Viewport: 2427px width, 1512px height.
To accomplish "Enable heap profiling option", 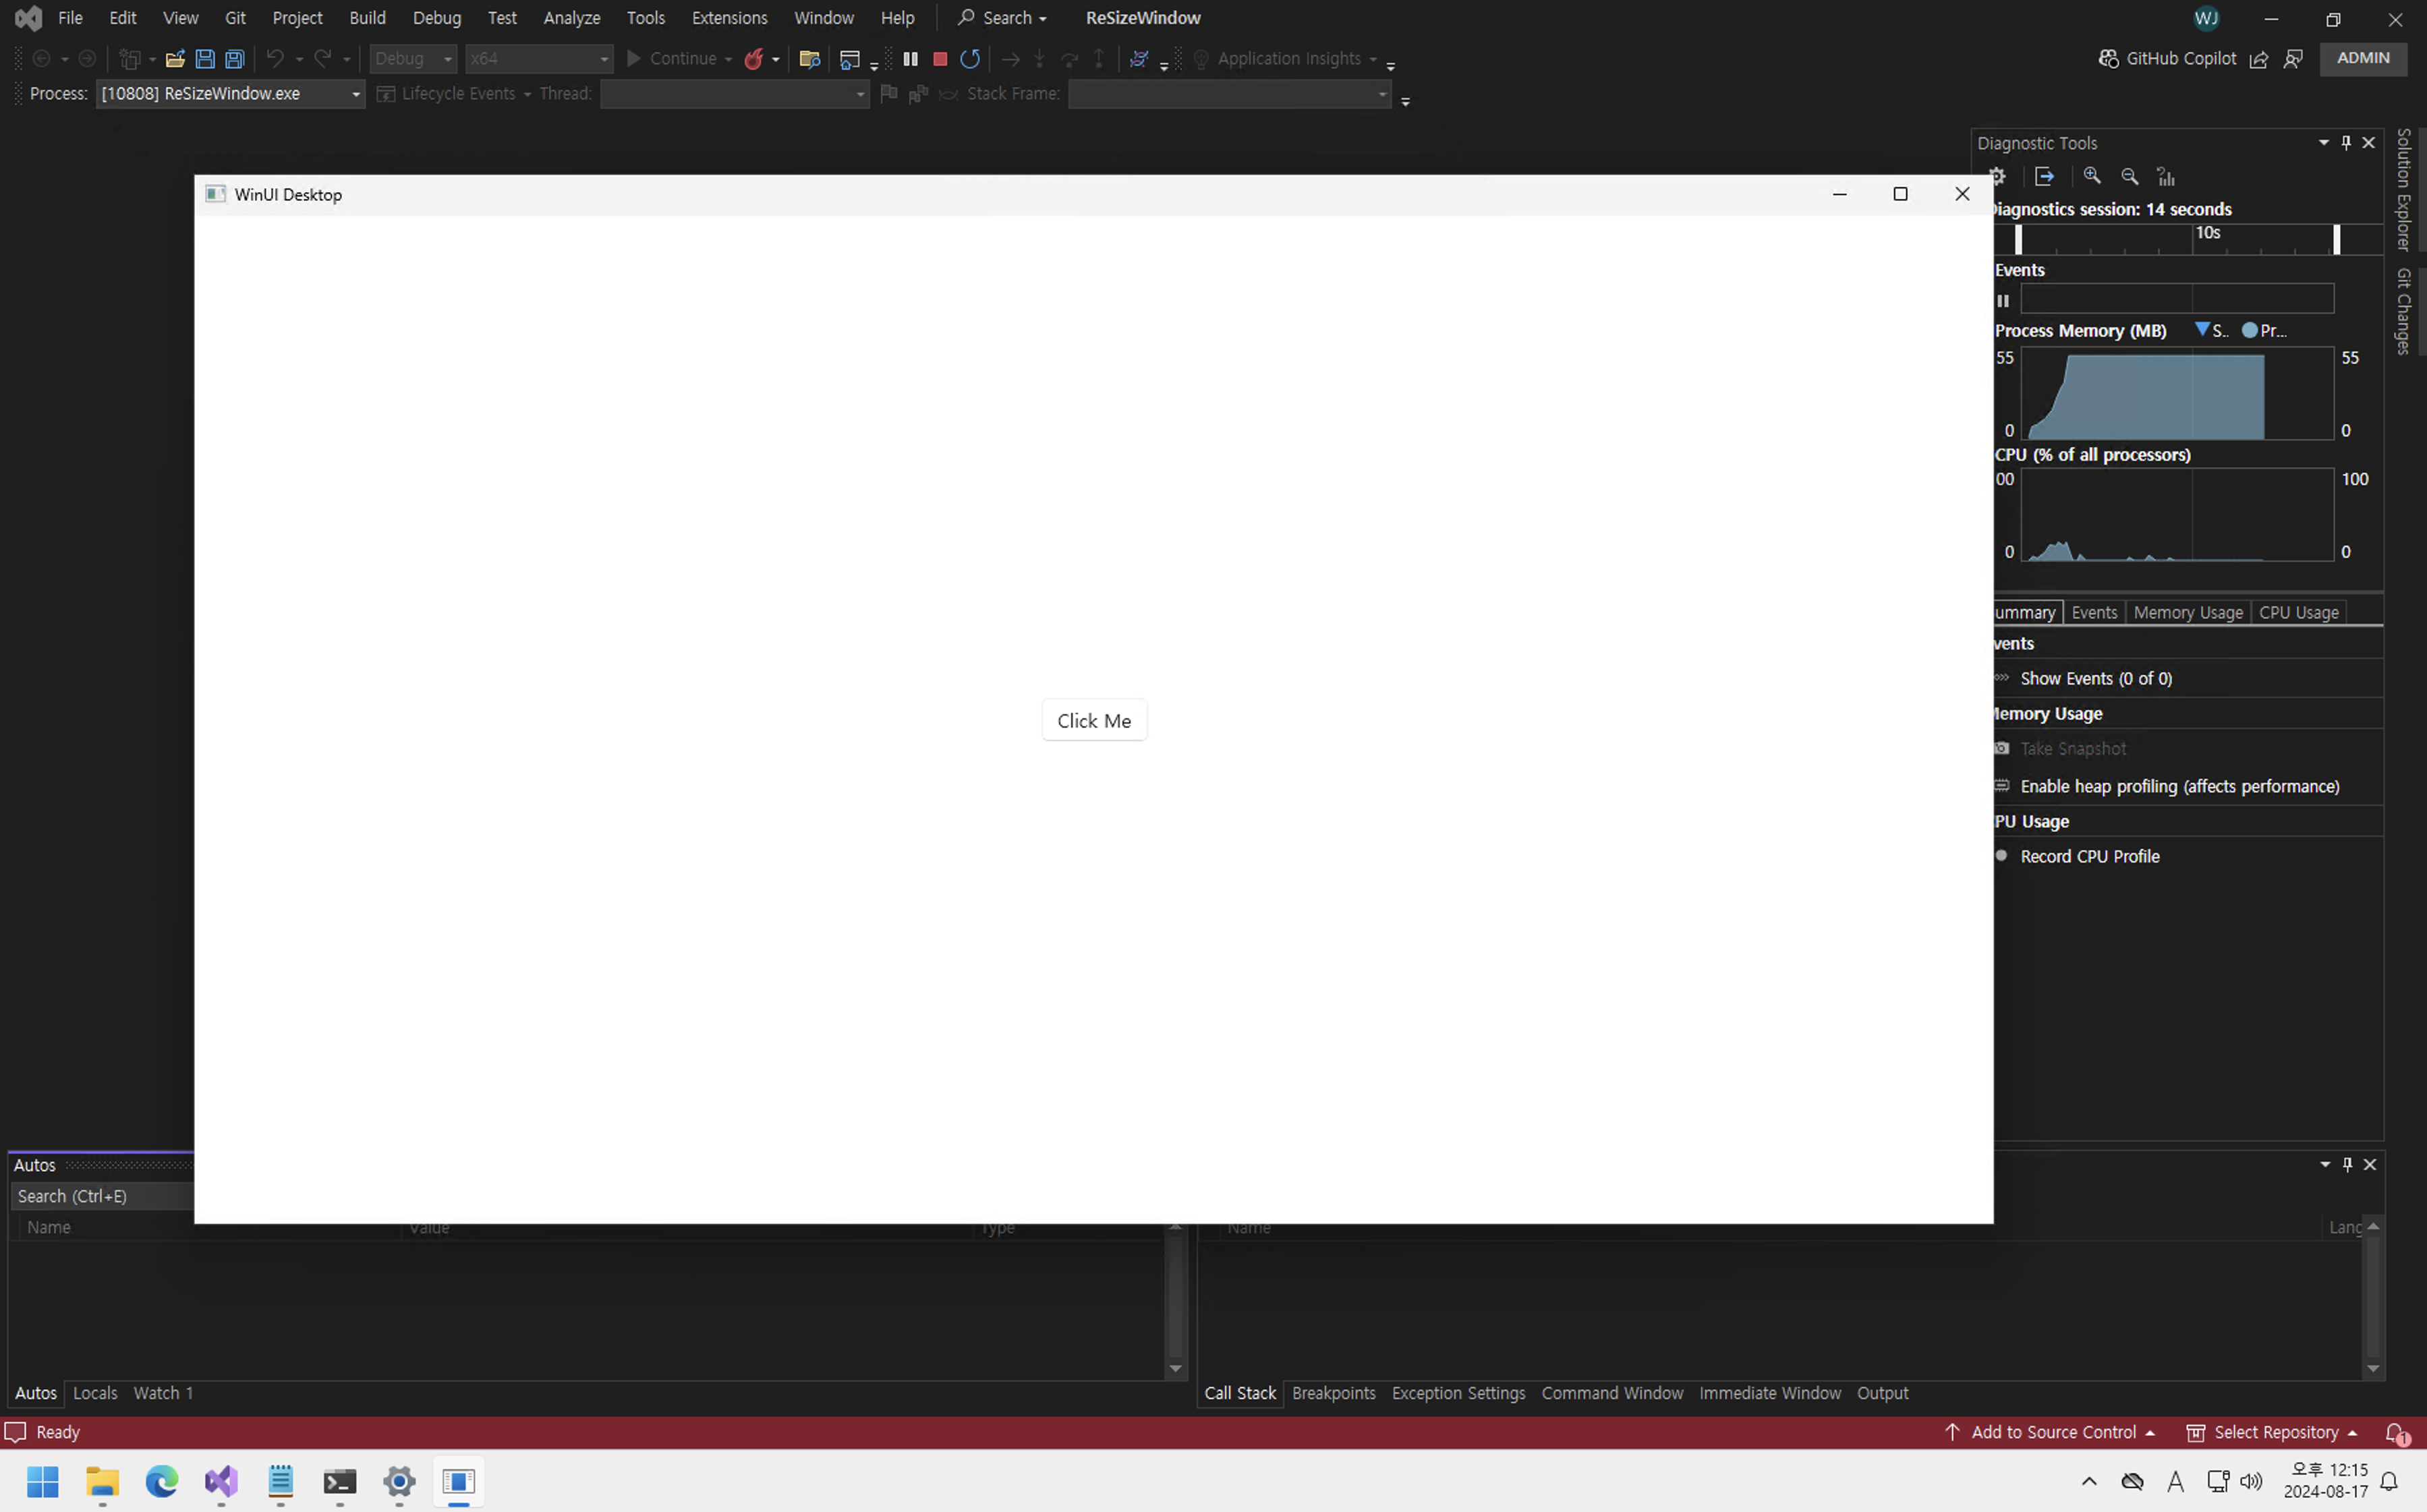I will pyautogui.click(x=2179, y=786).
